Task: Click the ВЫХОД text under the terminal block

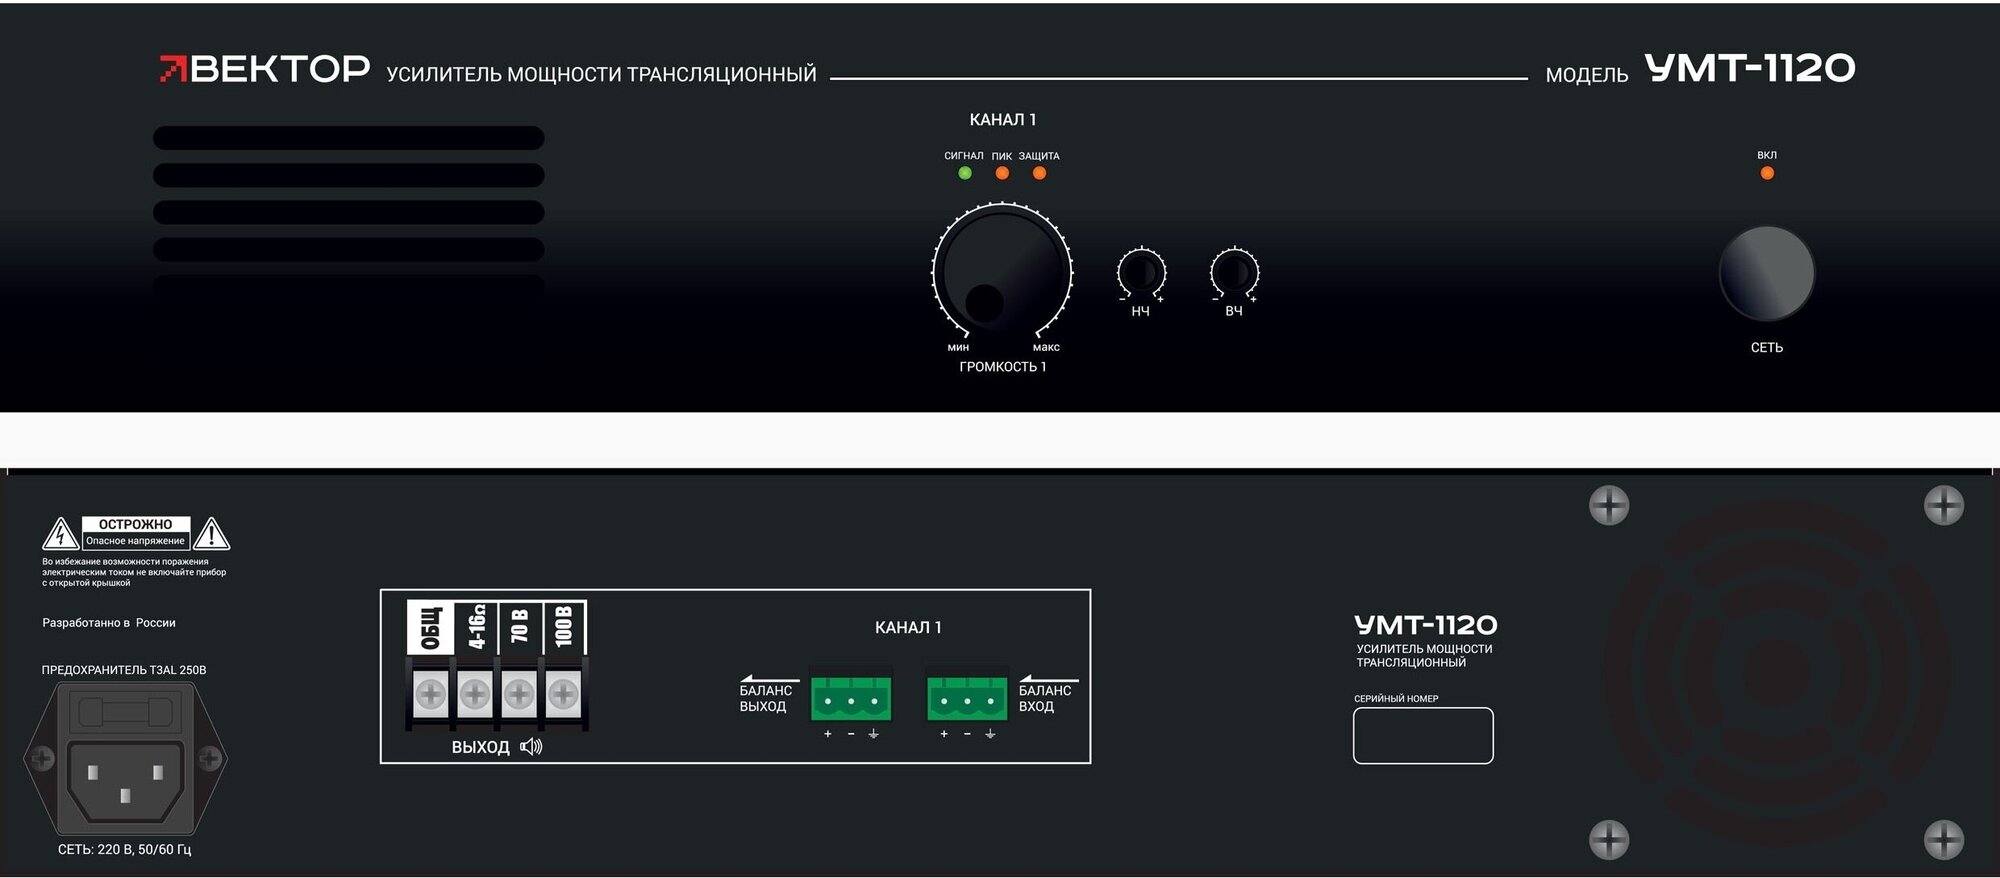Action: [x=480, y=747]
